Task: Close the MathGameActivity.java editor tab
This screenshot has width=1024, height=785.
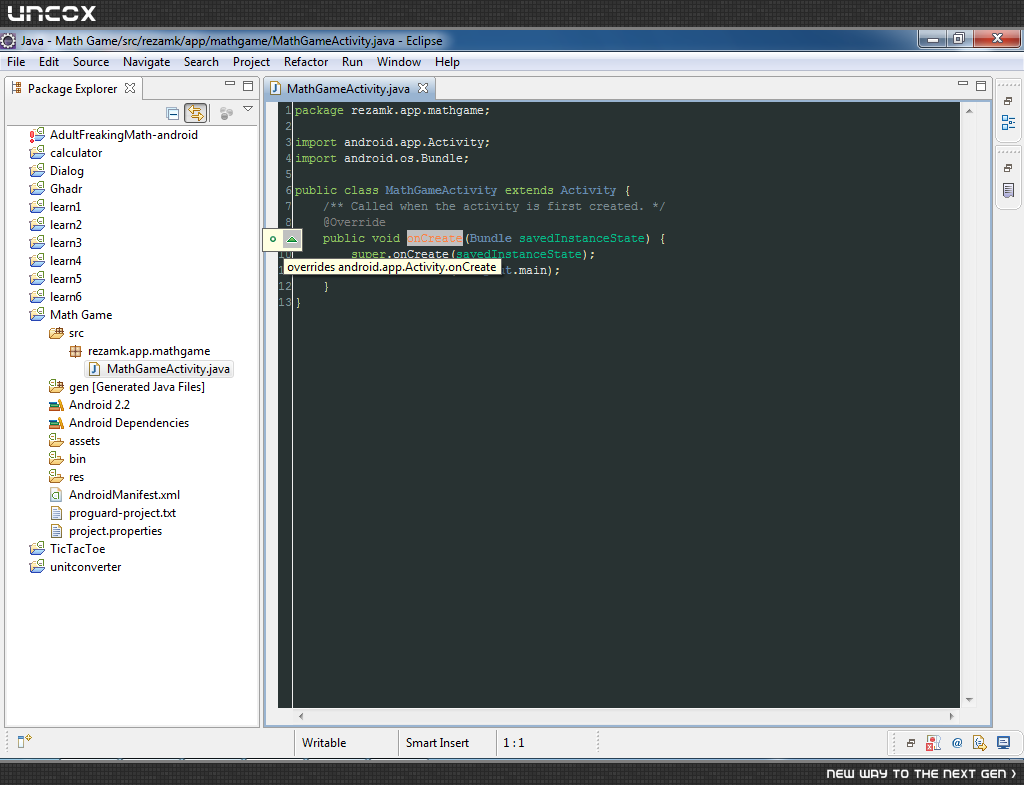Action: [x=423, y=88]
